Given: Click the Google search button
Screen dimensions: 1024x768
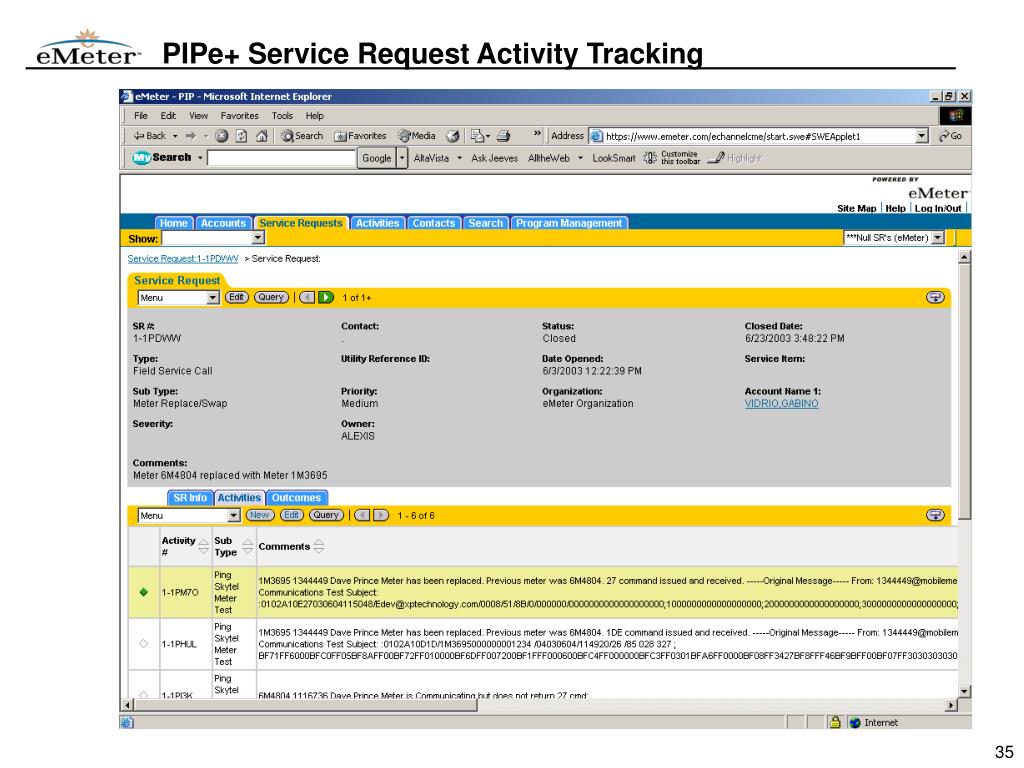Looking at the screenshot, I should click(377, 157).
